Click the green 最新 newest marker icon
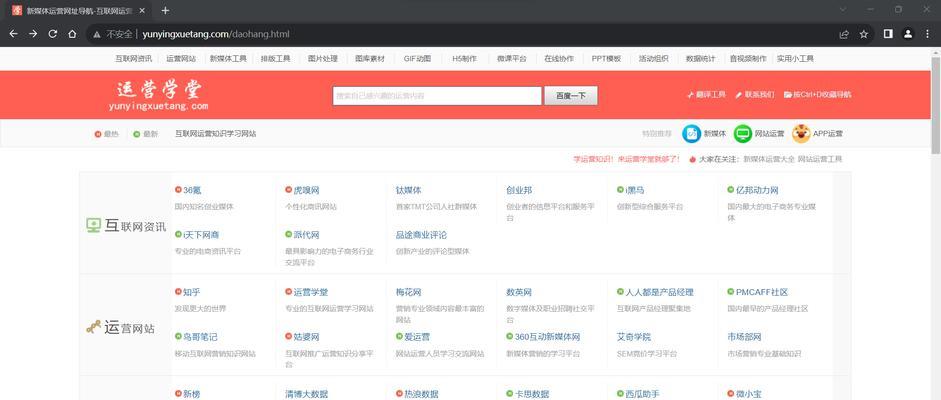This screenshot has width=941, height=400. (x=137, y=134)
